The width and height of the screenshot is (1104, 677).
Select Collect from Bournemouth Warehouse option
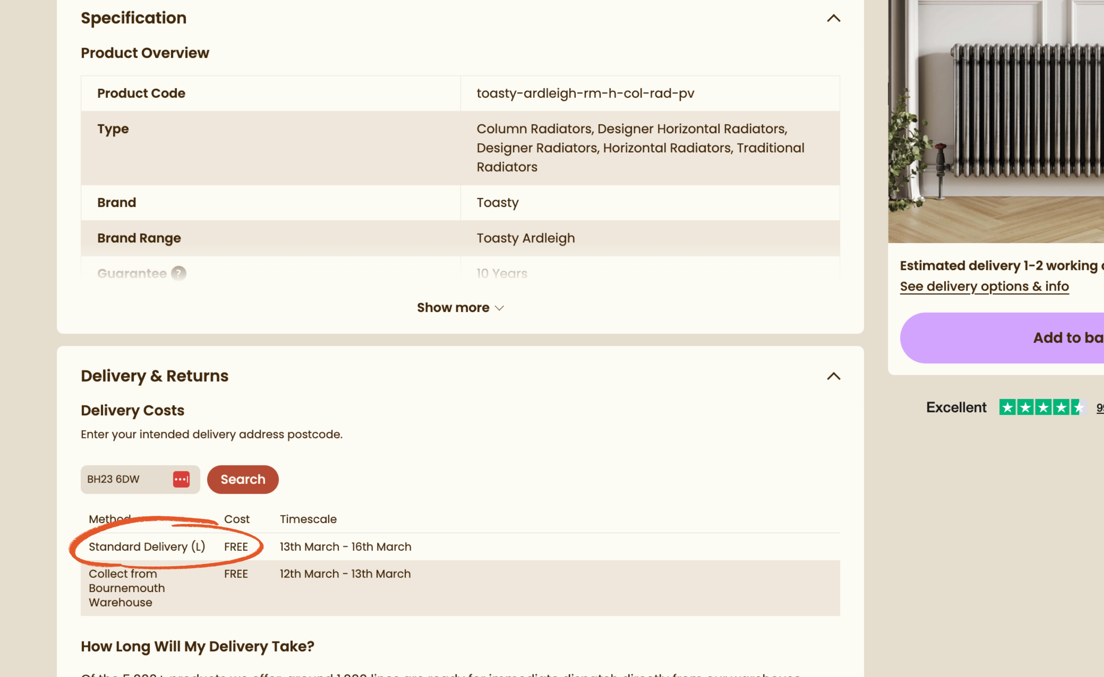127,588
